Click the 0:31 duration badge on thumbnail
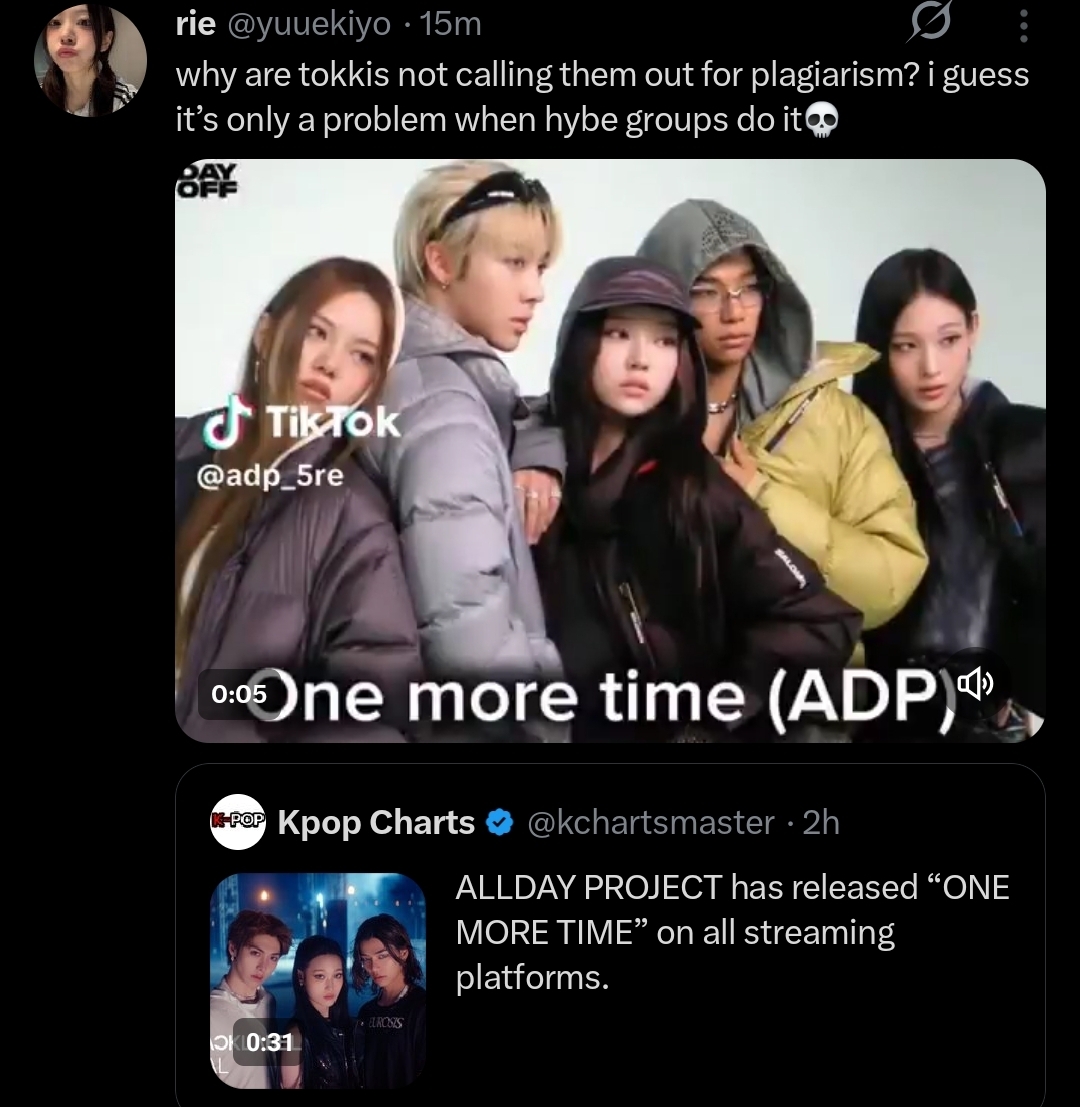The image size is (1080, 1107). pyautogui.click(x=268, y=1042)
